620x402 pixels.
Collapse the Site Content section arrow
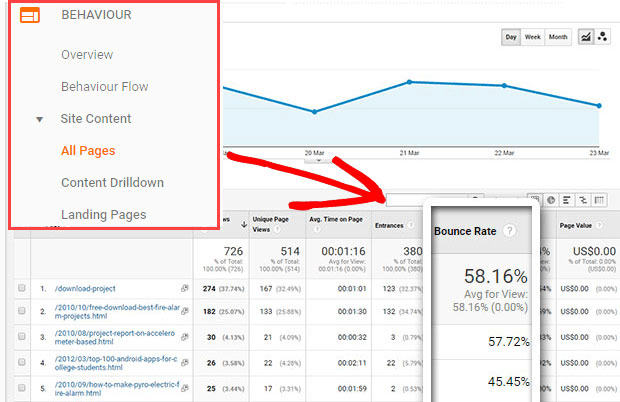[39, 119]
